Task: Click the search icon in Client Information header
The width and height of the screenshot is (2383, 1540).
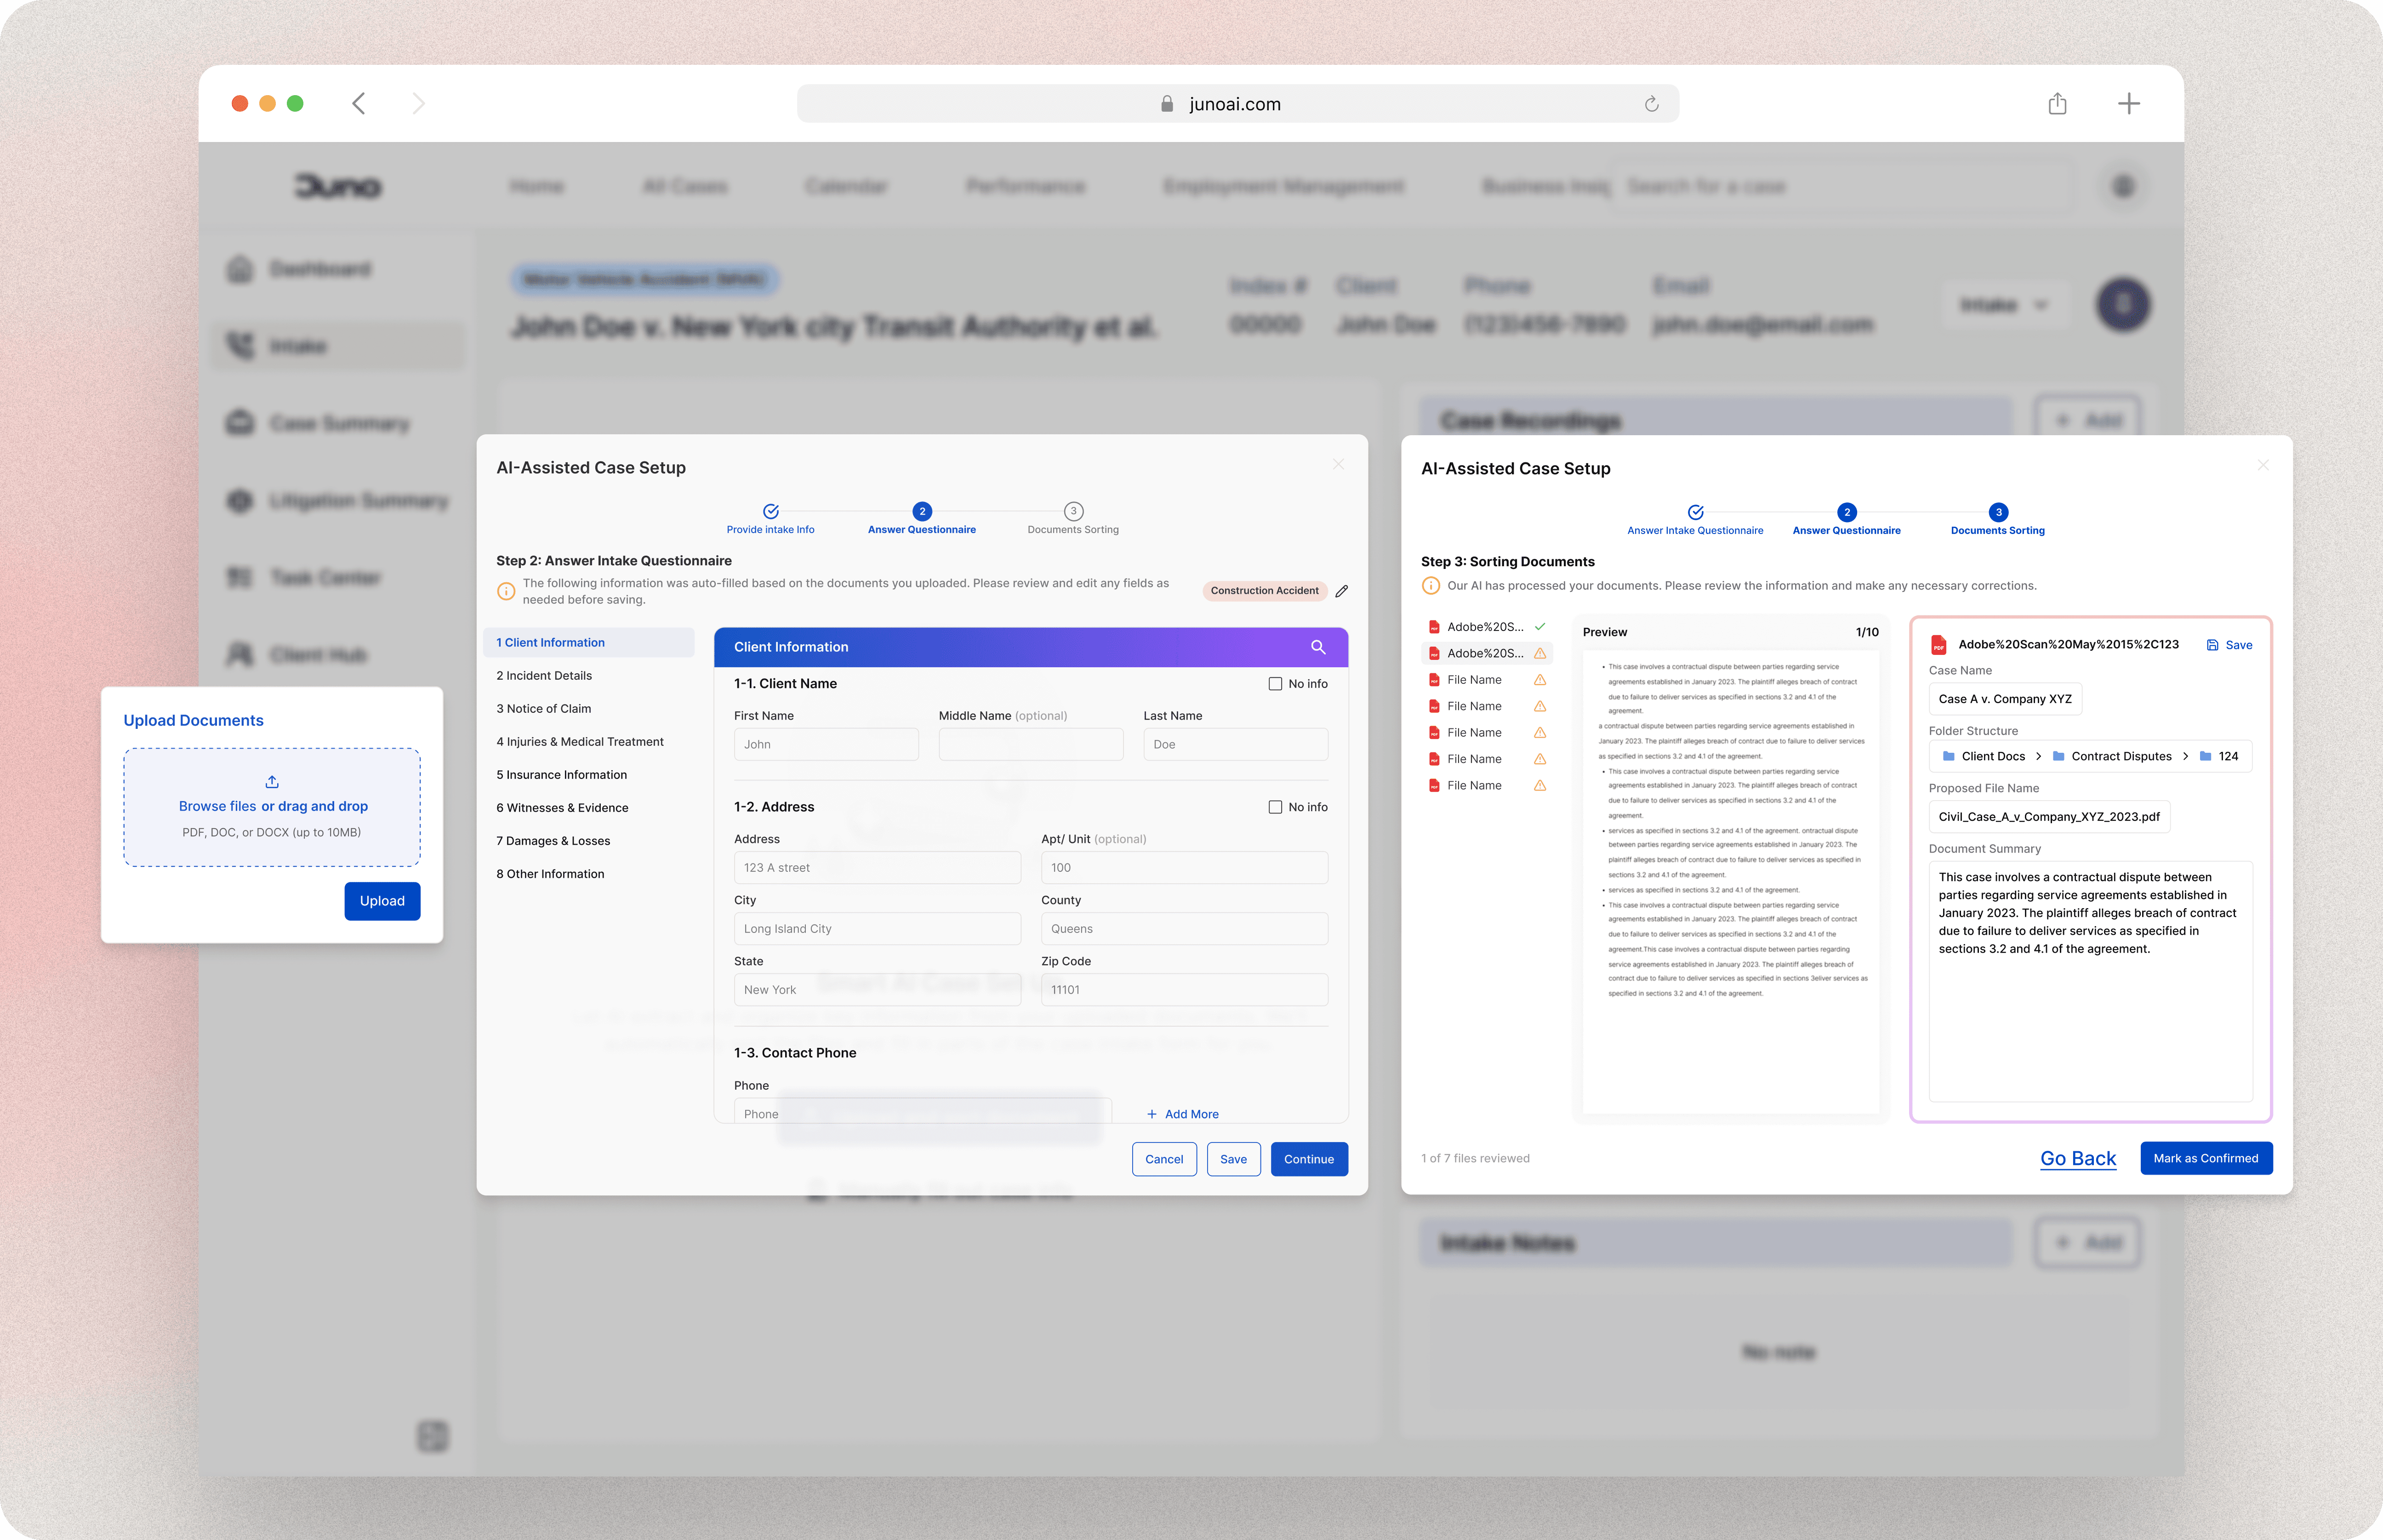Action: point(1318,647)
